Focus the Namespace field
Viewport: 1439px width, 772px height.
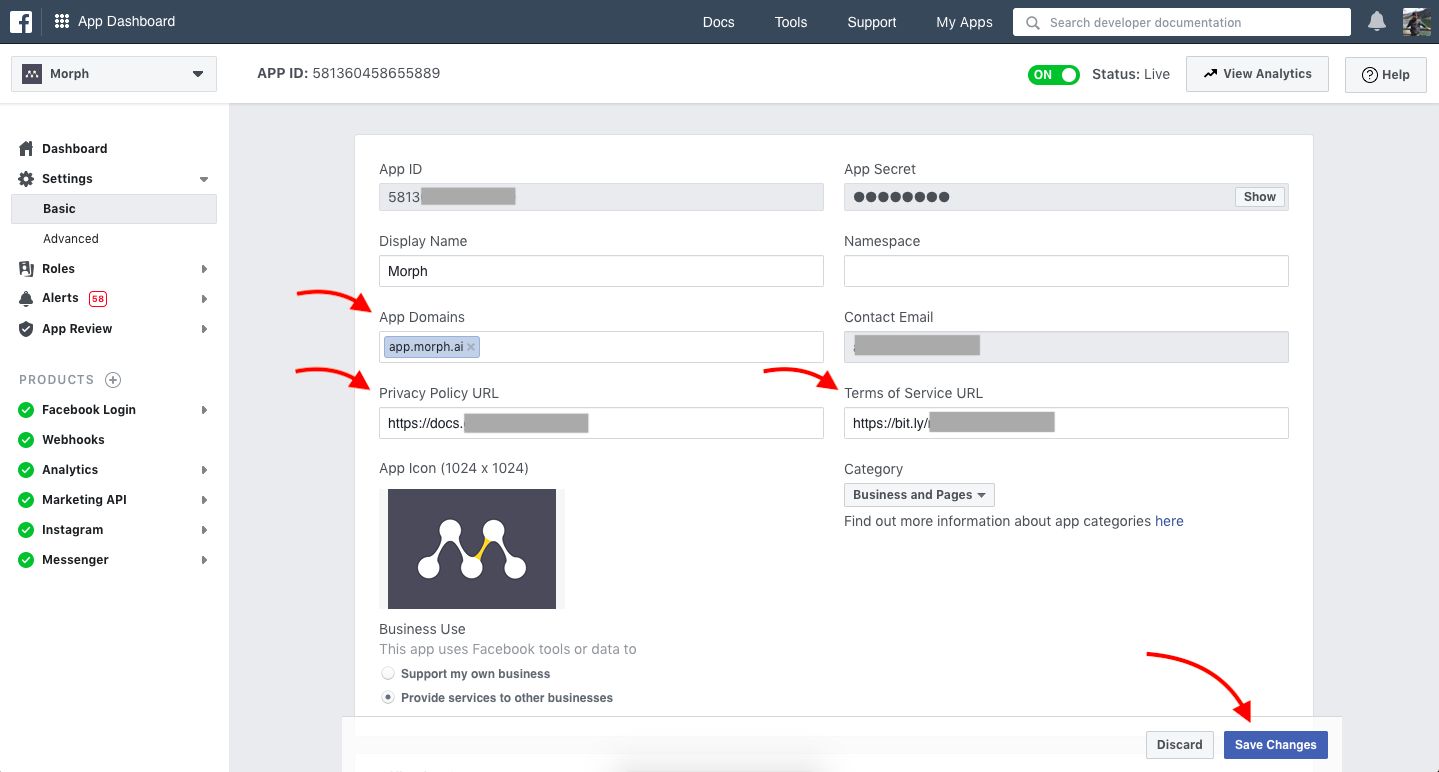[x=1066, y=271]
